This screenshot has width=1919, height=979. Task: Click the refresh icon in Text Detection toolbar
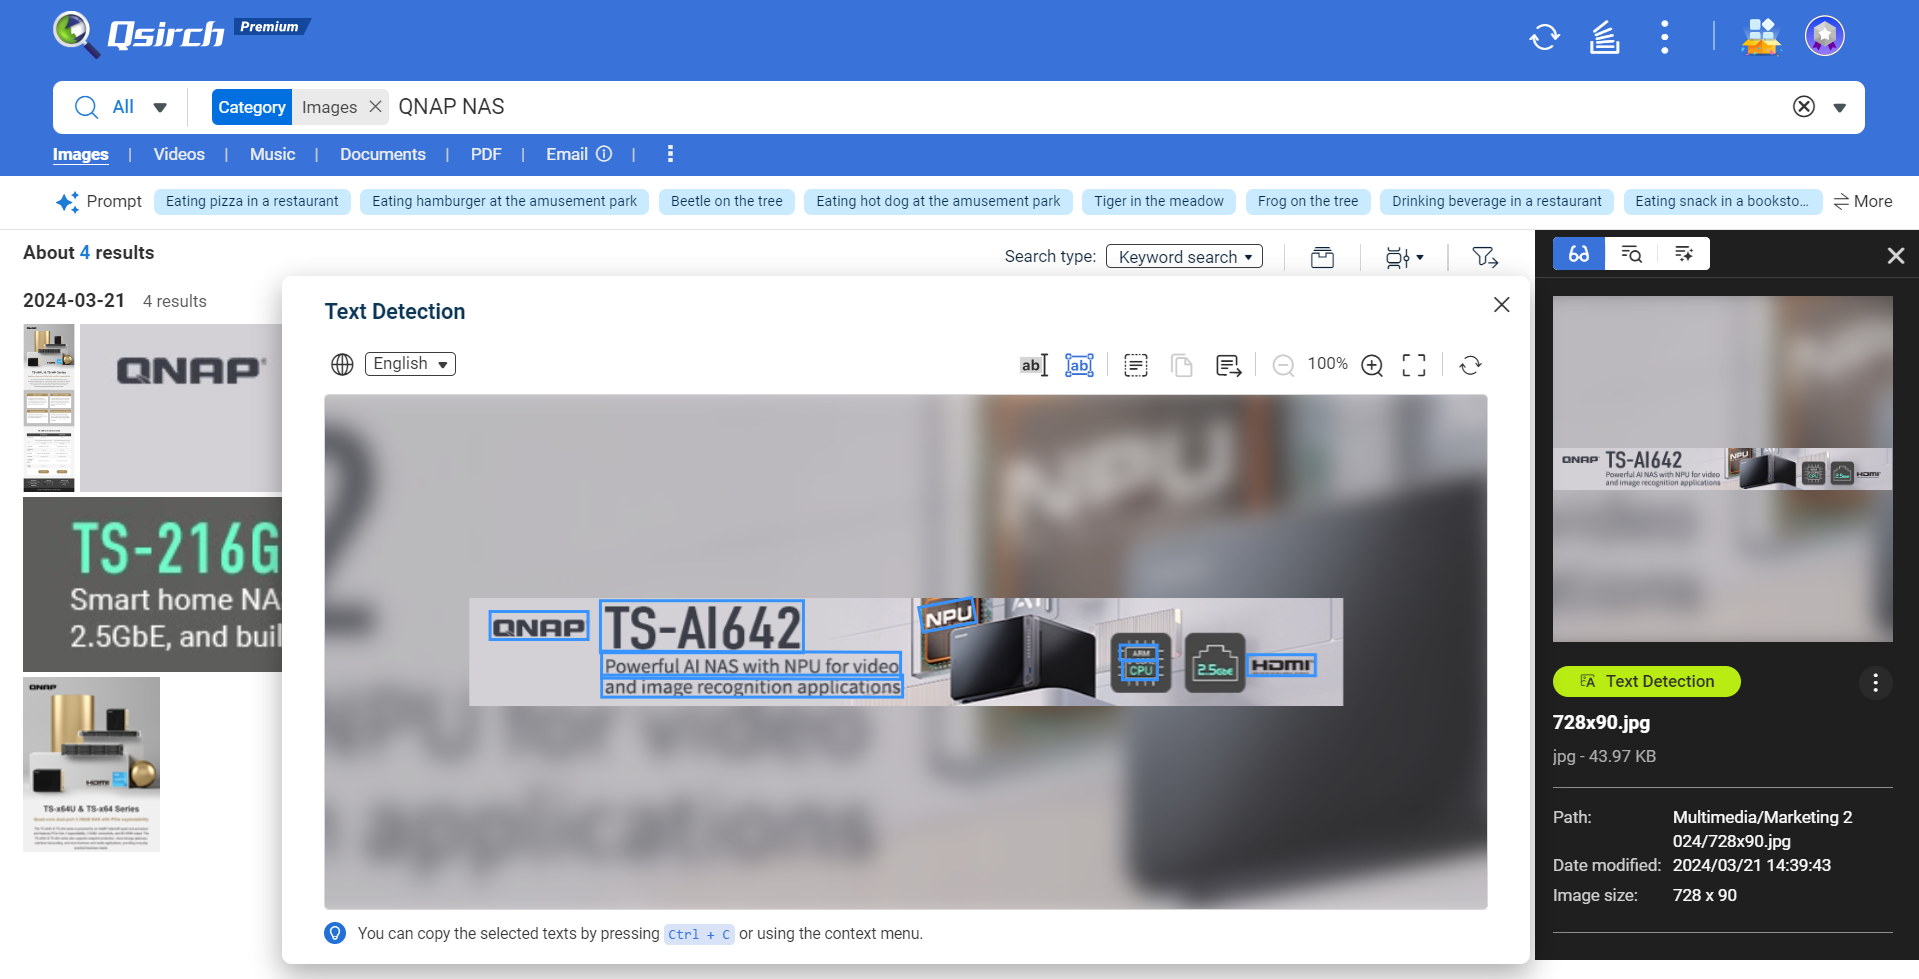(1470, 365)
